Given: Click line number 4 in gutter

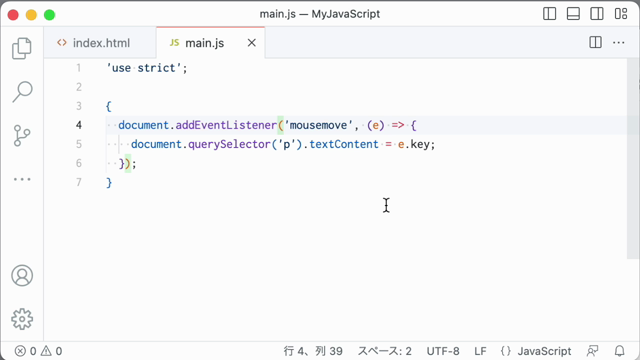Looking at the screenshot, I should 78,125.
